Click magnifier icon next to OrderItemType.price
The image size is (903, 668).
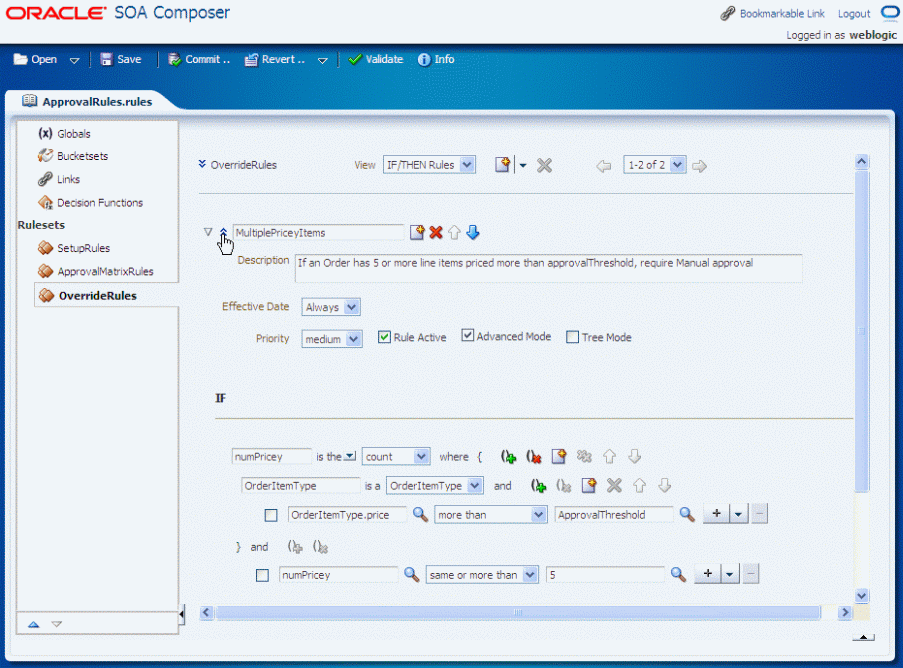point(420,514)
